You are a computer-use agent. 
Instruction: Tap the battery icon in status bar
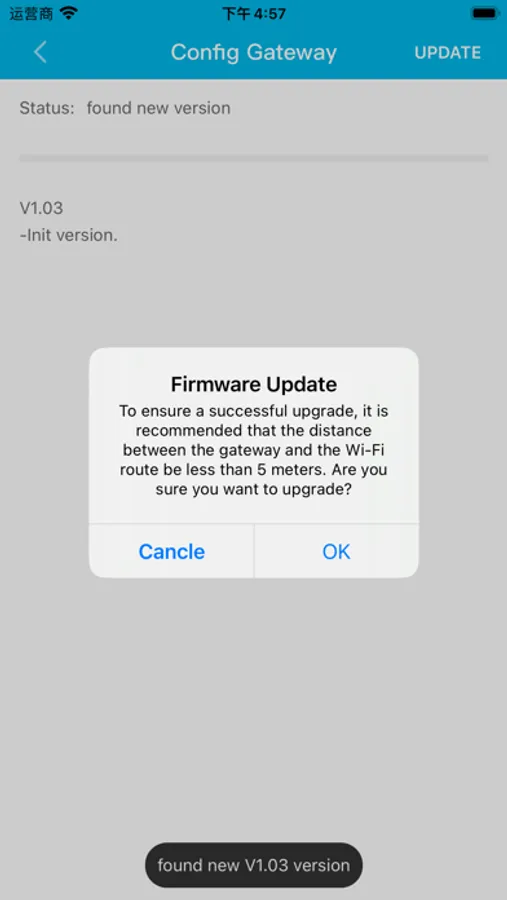tap(484, 13)
